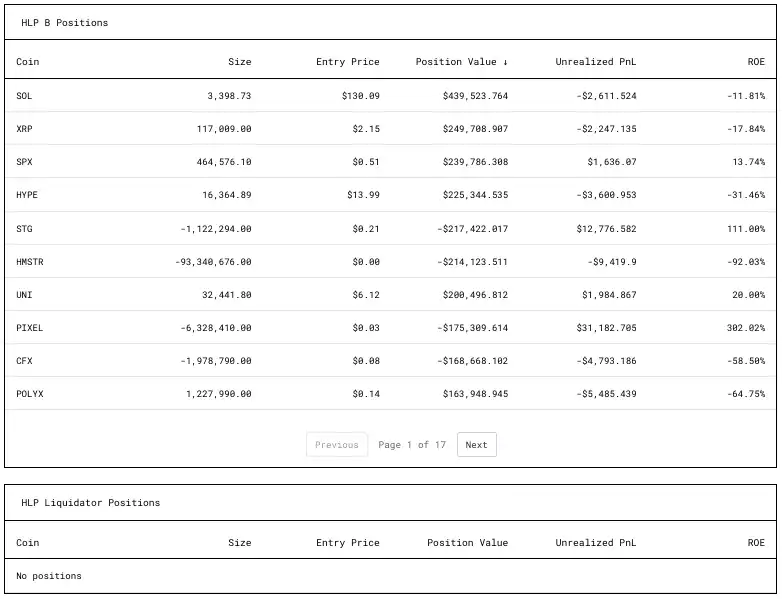Sort HLP B Positions by Coin column
This screenshot has width=782, height=599.
coord(28,62)
